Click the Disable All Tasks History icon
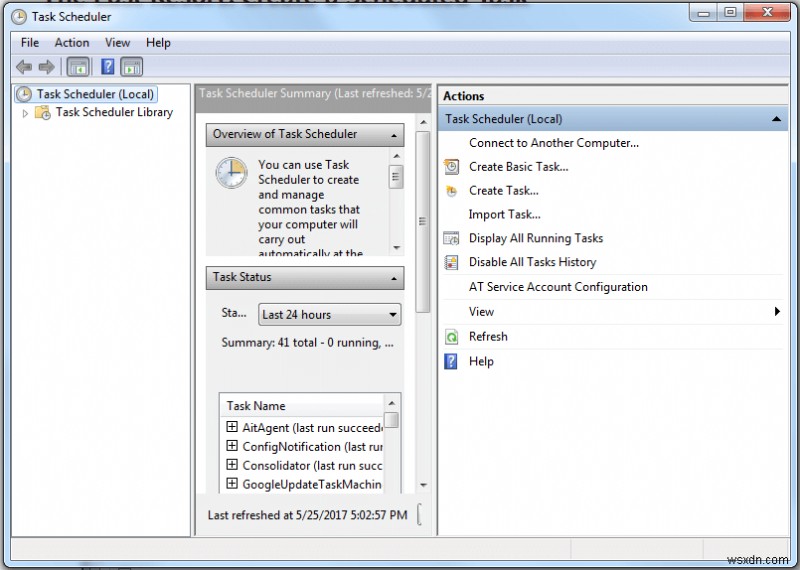 [452, 262]
